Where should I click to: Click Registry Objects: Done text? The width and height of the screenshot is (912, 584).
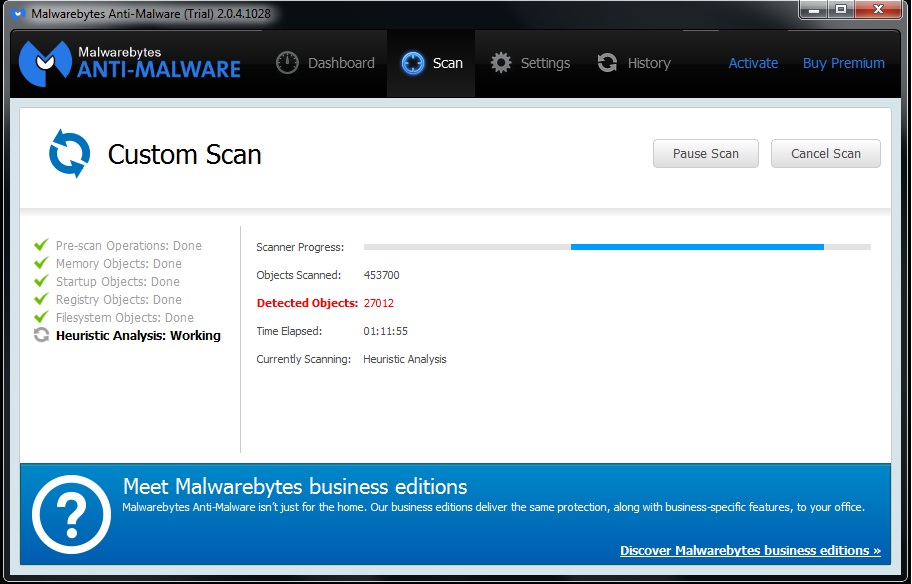[x=119, y=300]
